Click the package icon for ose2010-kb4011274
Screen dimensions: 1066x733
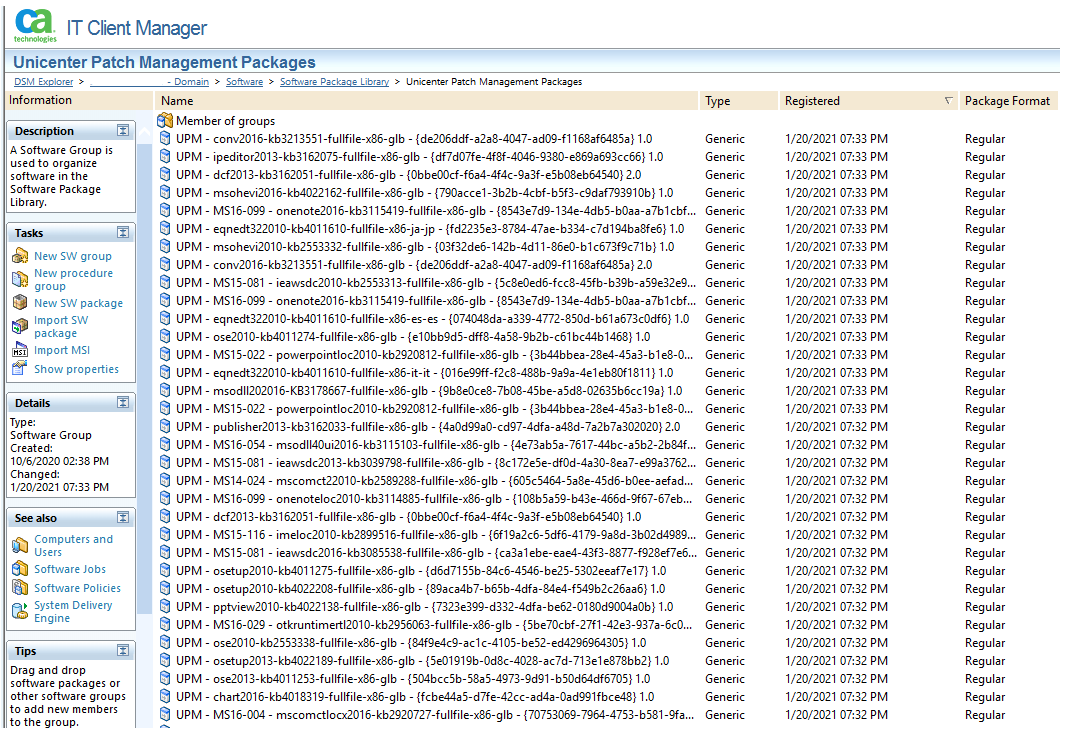(165, 337)
